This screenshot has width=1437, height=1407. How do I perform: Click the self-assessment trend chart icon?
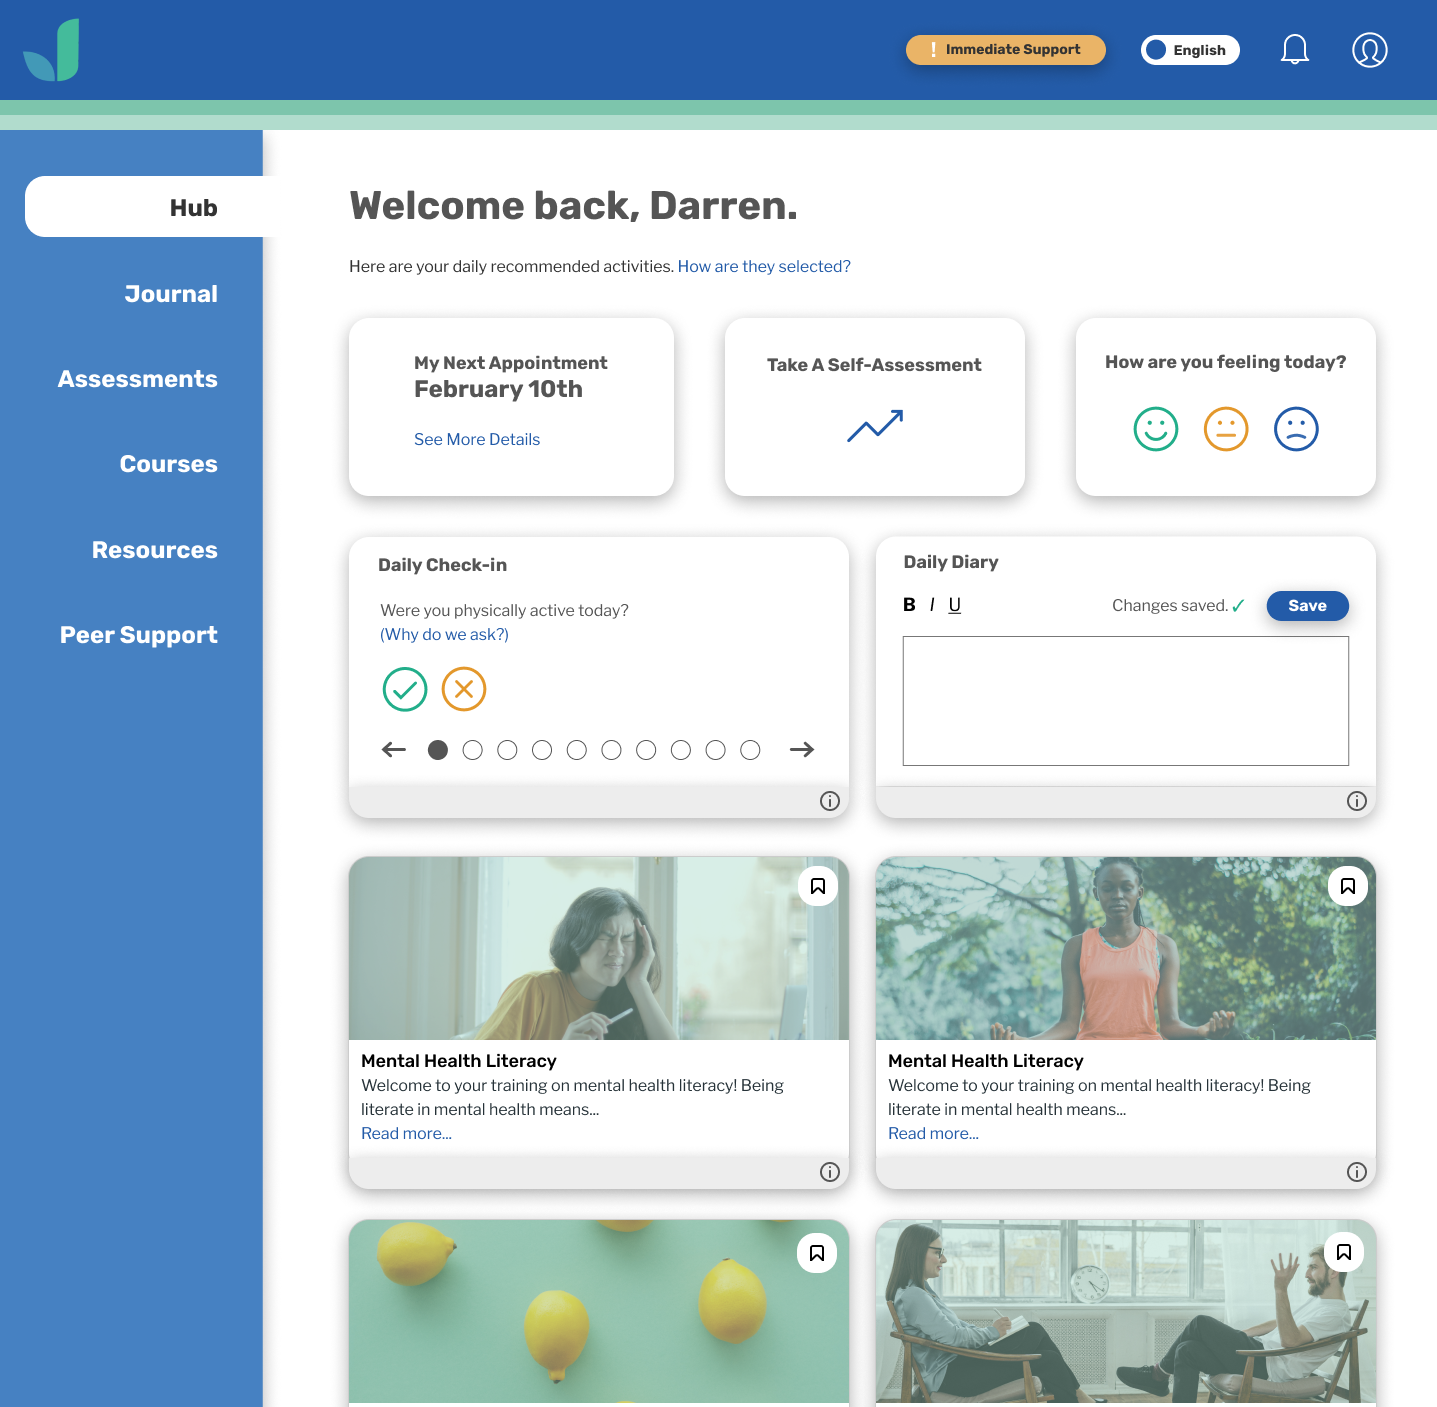click(874, 426)
